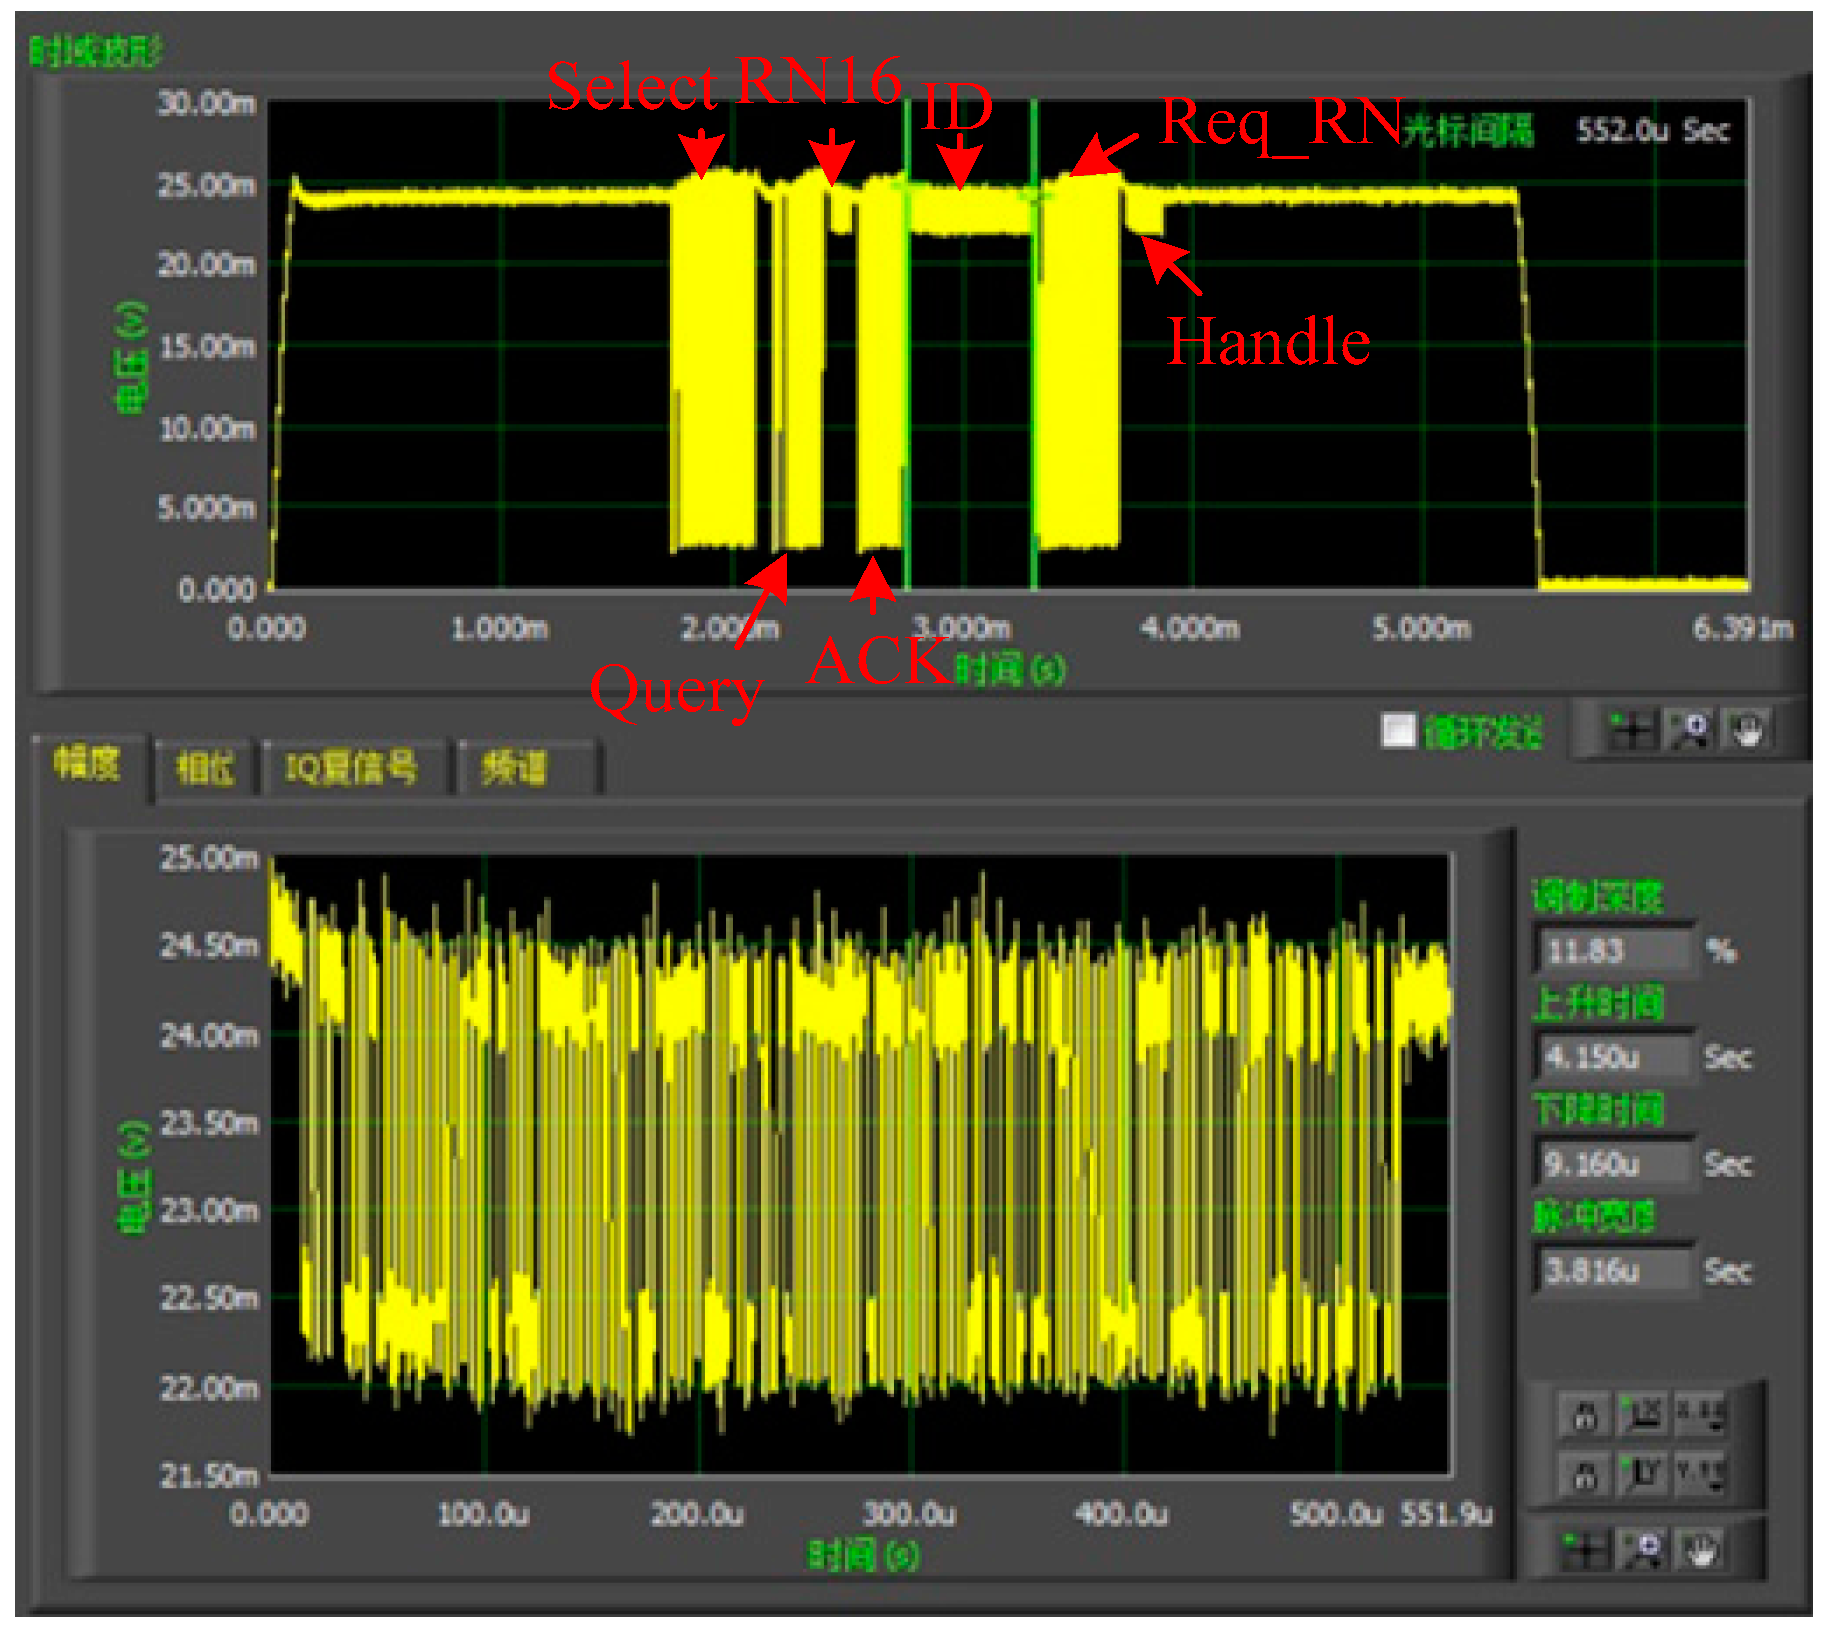This screenshot has width=1824, height=1632.
Task: Click the X-axis autoscale button
Action: (1643, 1414)
